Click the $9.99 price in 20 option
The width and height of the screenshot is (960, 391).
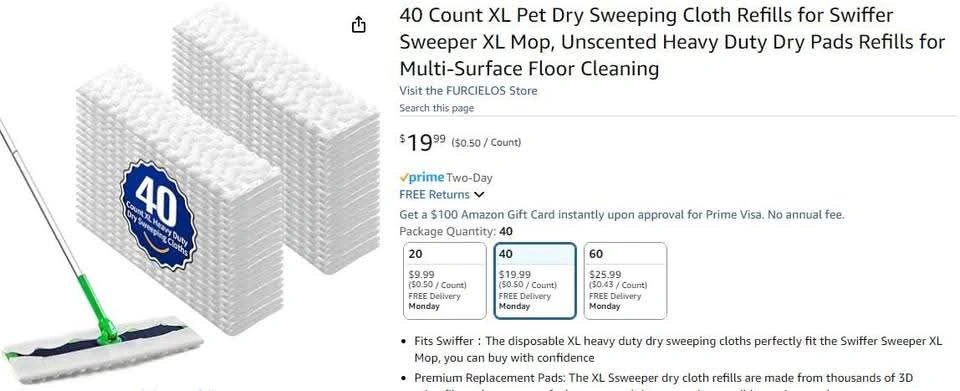coord(421,275)
